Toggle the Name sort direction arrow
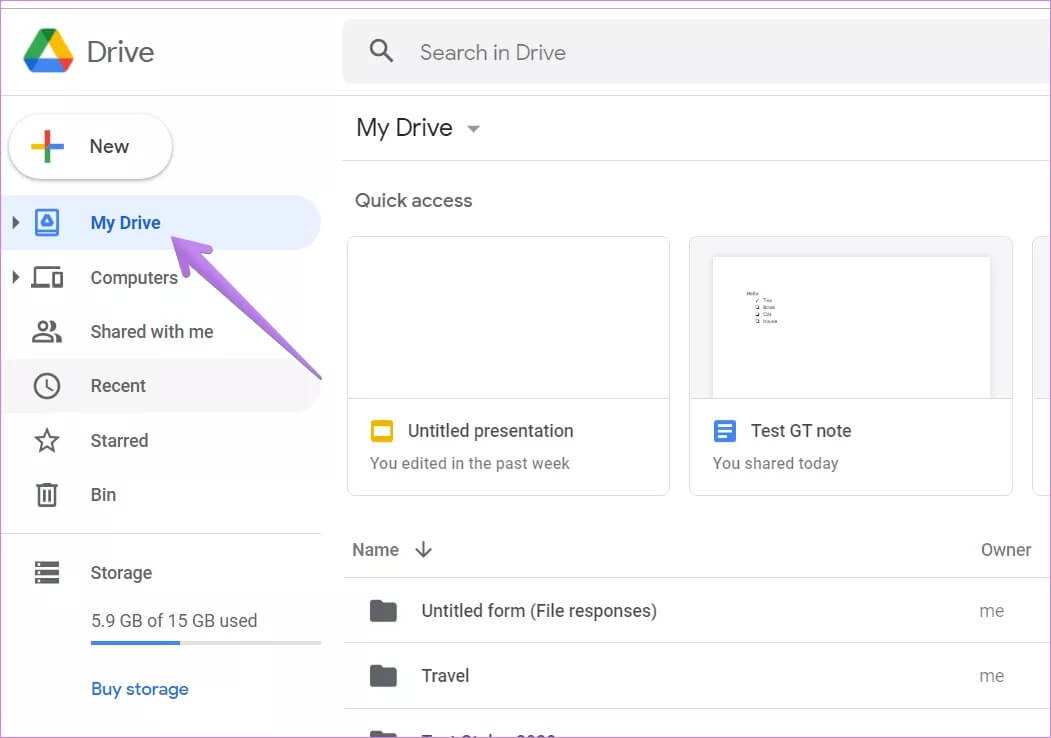Image resolution: width=1051 pixels, height=738 pixels. (423, 550)
